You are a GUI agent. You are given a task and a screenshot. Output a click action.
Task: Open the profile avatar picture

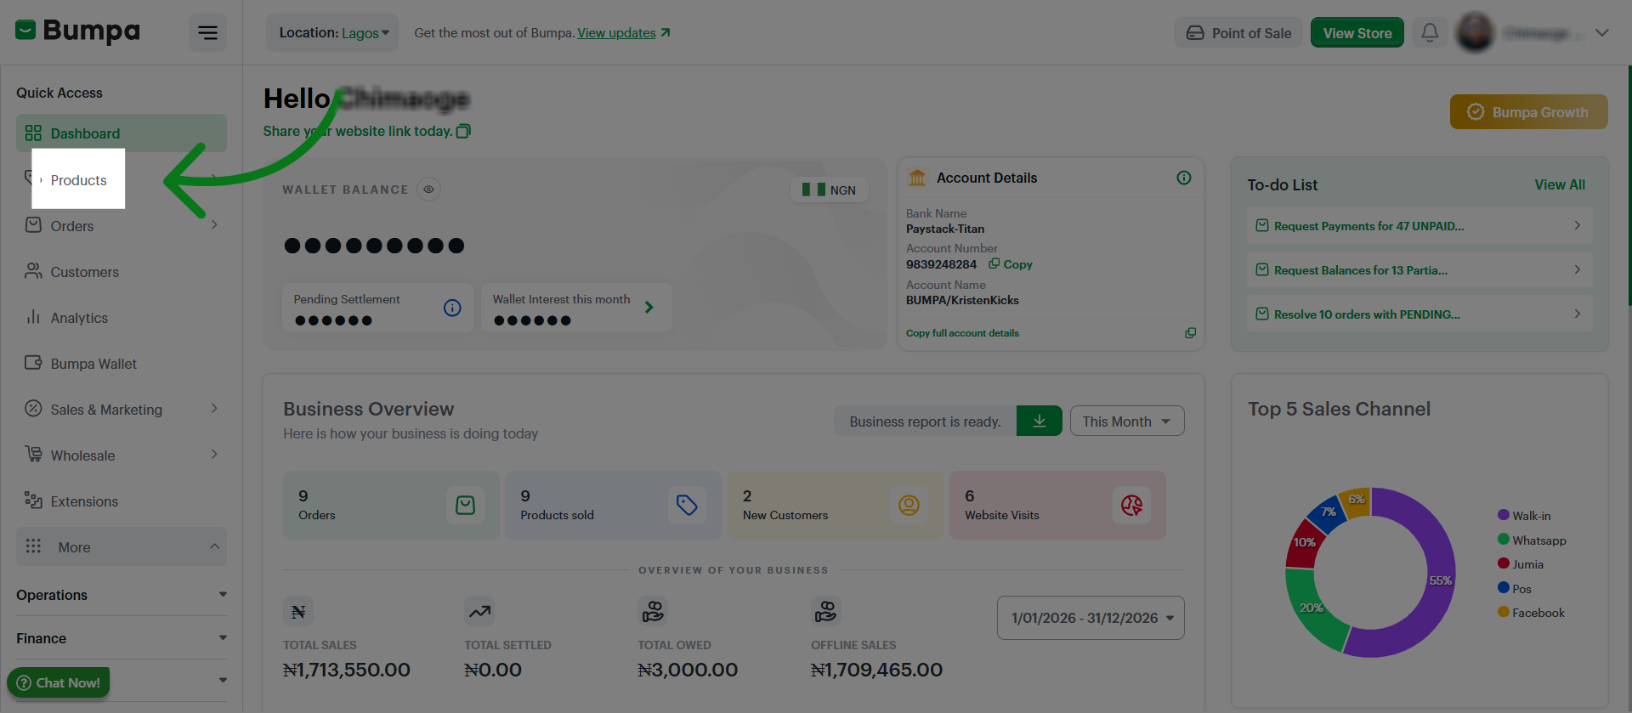[x=1475, y=33]
